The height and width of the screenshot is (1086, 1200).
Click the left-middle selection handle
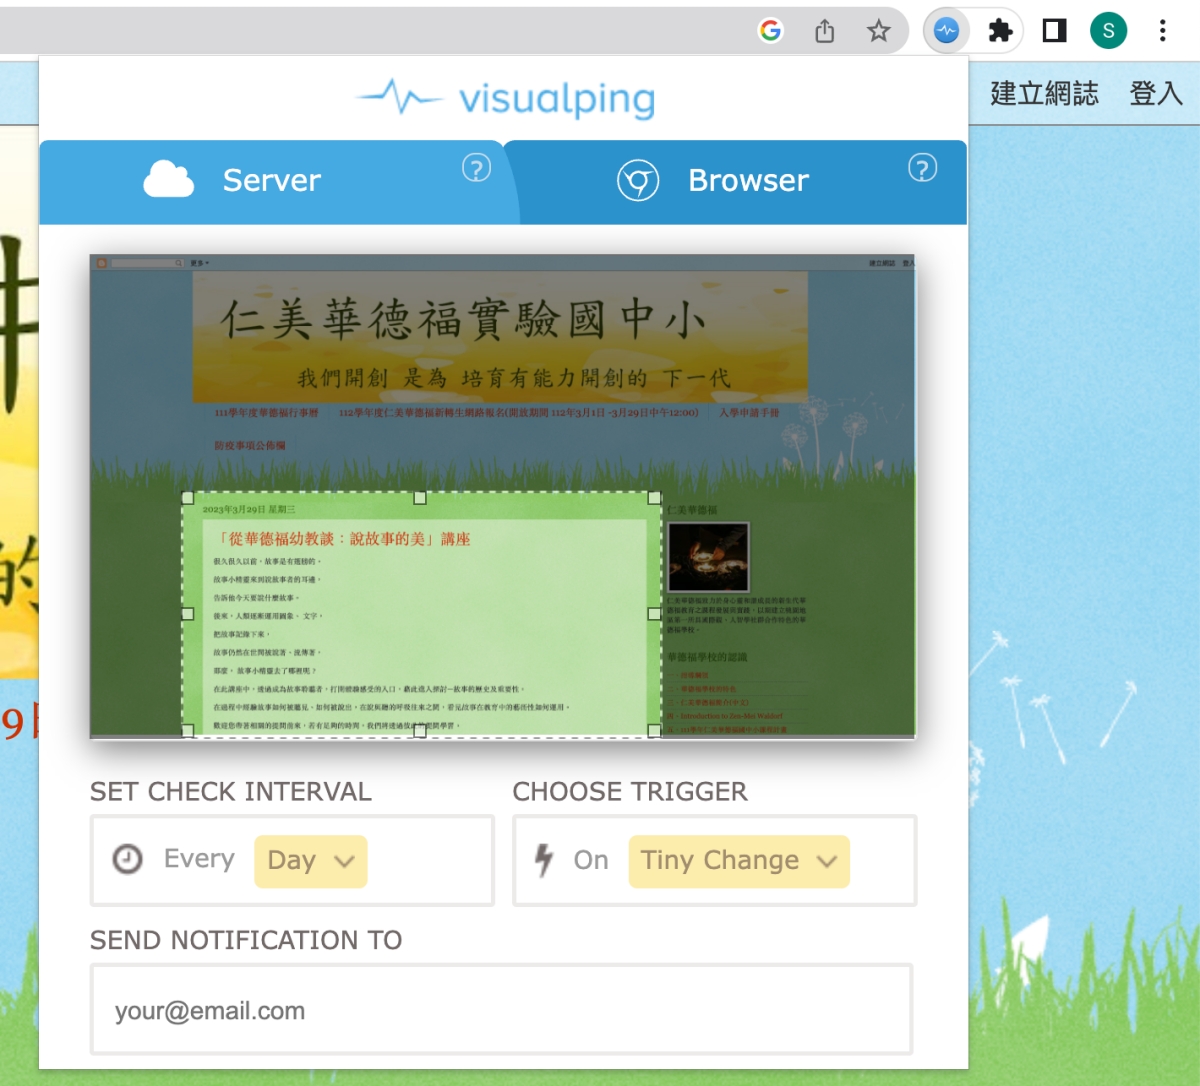[x=187, y=614]
